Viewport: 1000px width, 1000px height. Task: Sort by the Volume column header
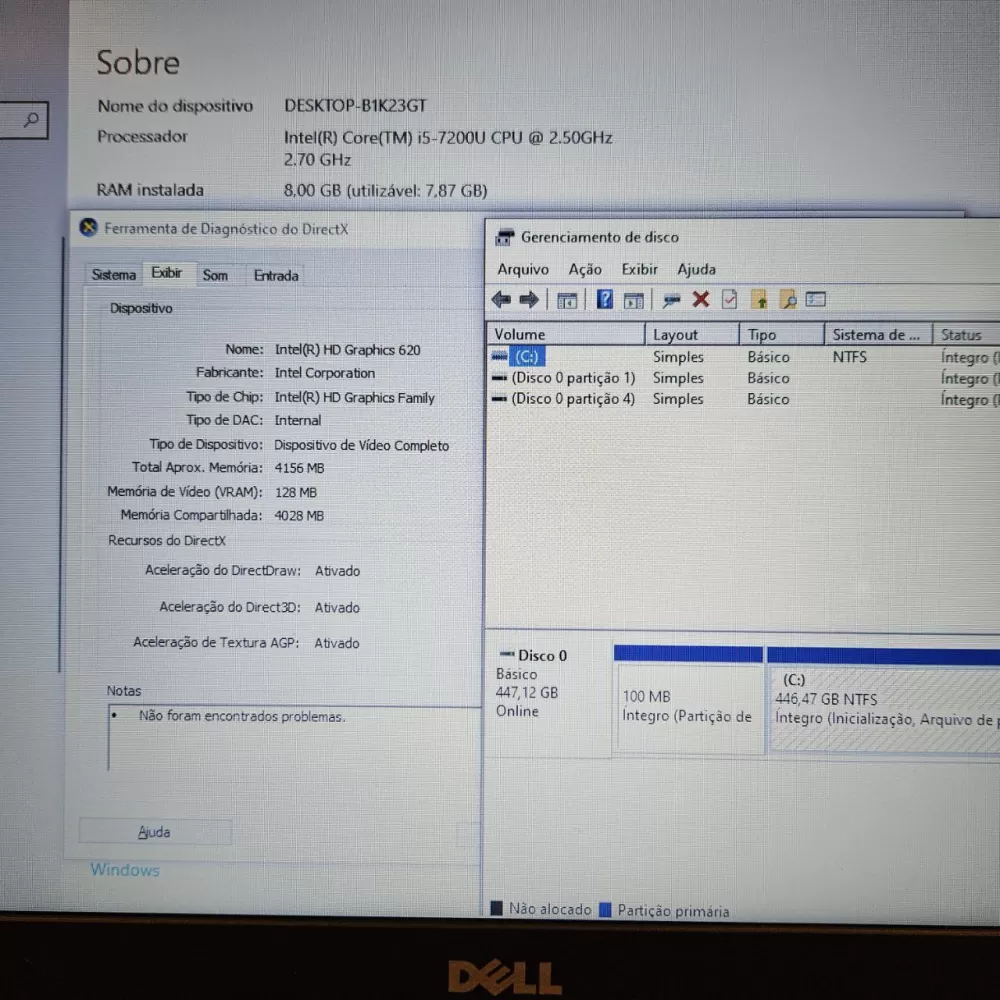(x=566, y=334)
